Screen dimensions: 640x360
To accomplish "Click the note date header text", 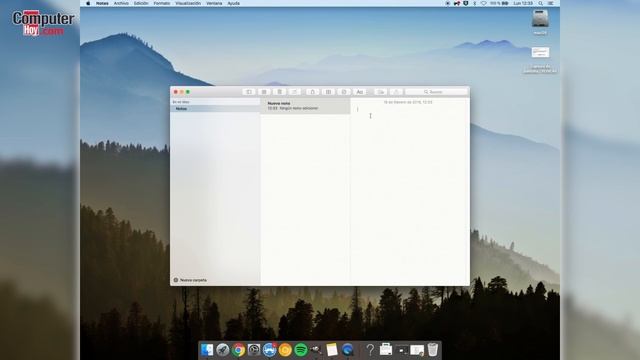I will 408,102.
